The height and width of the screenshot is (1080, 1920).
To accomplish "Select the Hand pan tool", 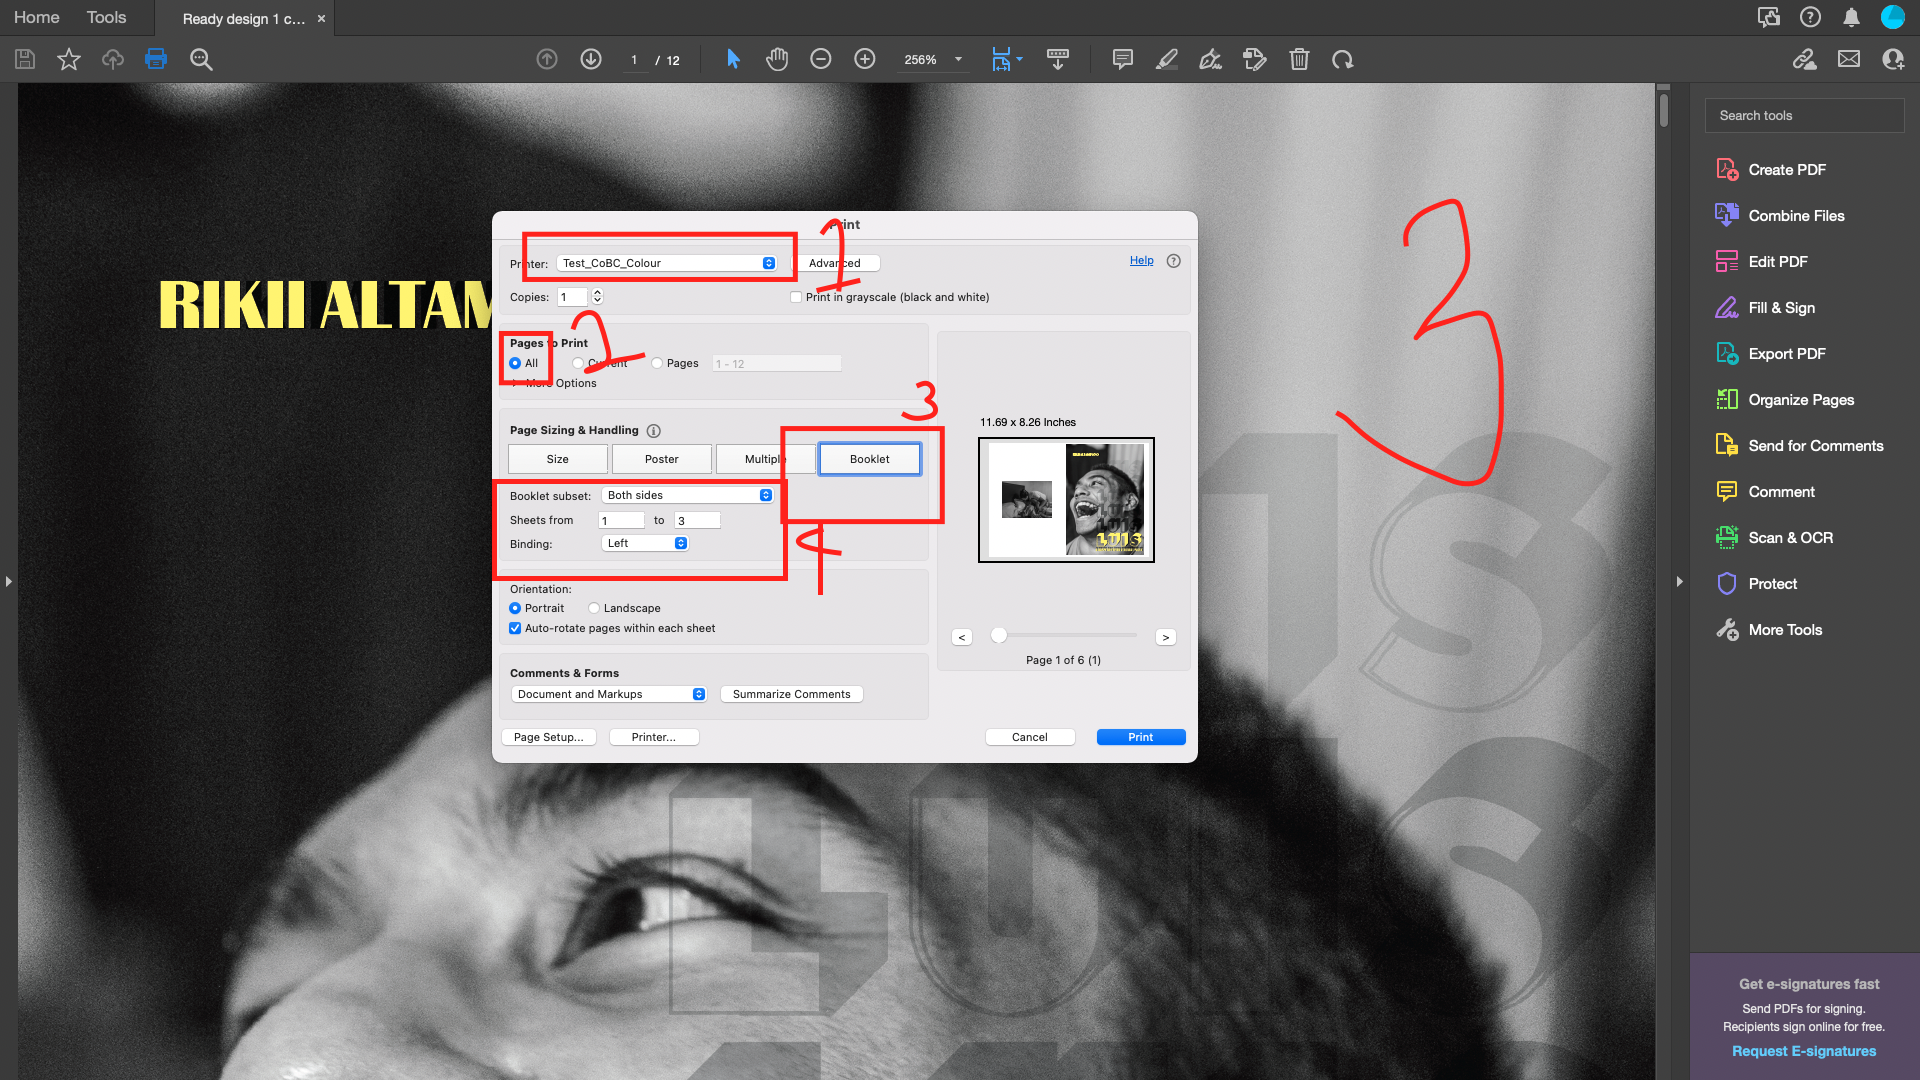I will coord(777,59).
